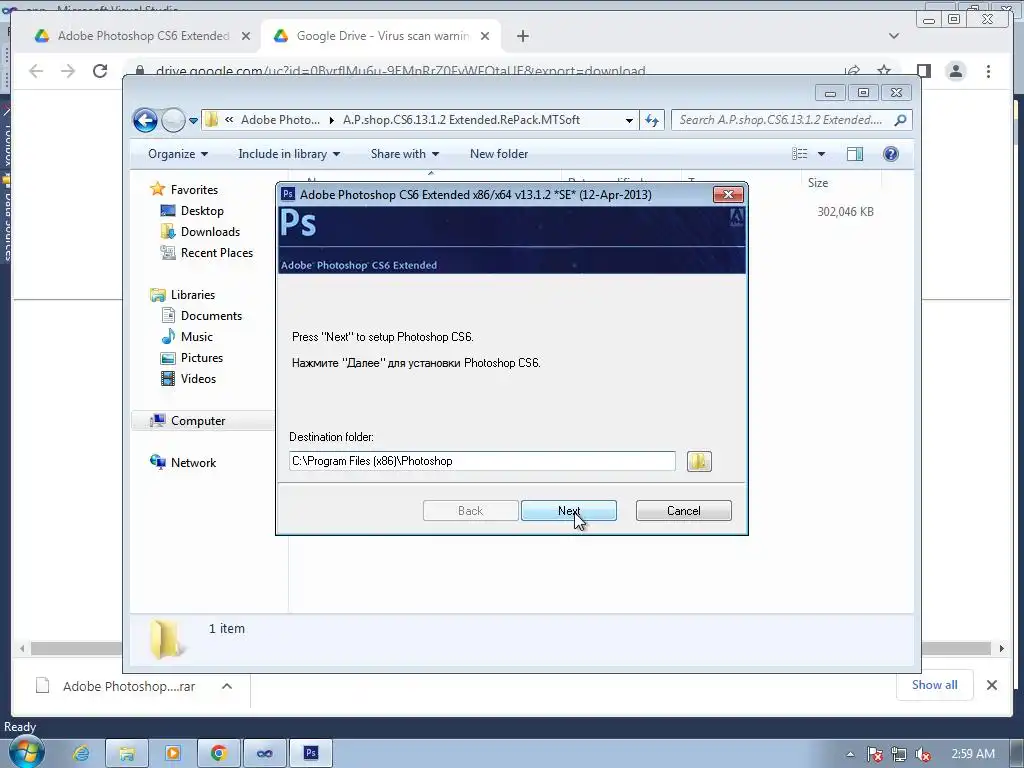The height and width of the screenshot is (768, 1024).
Task: Switch to Google Drive Virus scan tab
Action: coord(382,36)
